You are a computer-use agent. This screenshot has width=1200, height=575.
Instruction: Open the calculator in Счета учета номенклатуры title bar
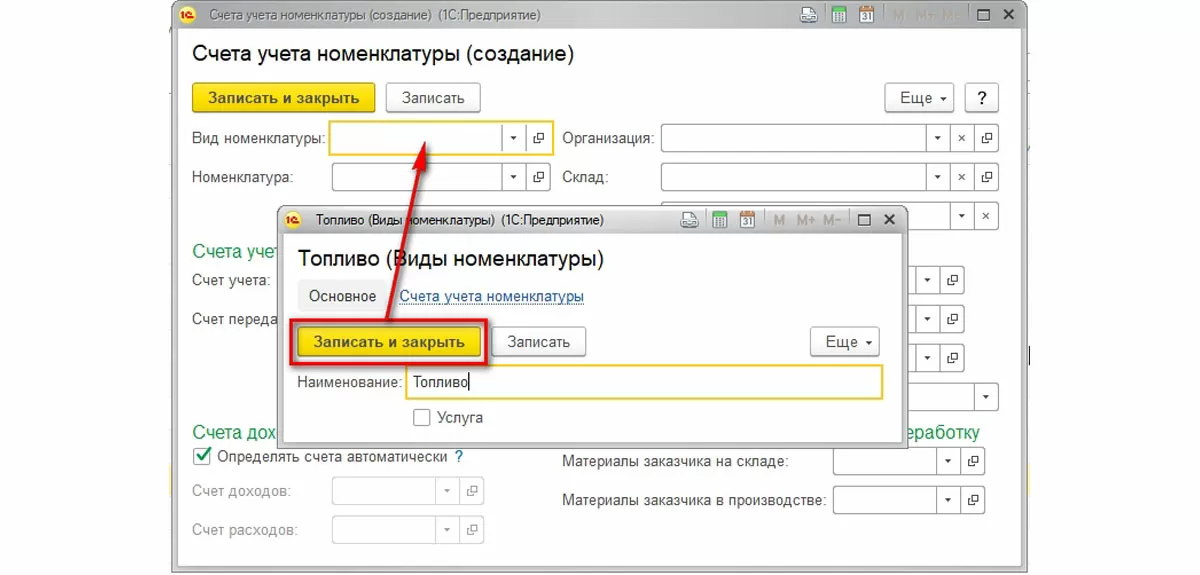(839, 15)
